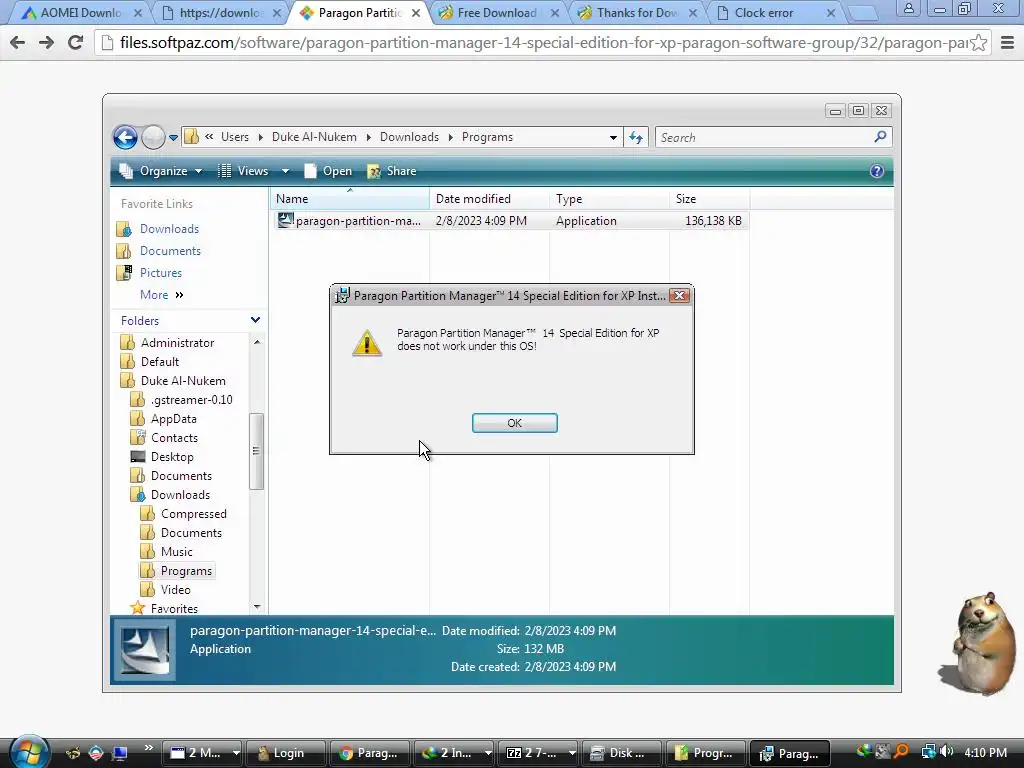Viewport: 1024px width, 768px height.
Task: Select the Duke Al-Nukem folder in tree
Action: tap(183, 381)
